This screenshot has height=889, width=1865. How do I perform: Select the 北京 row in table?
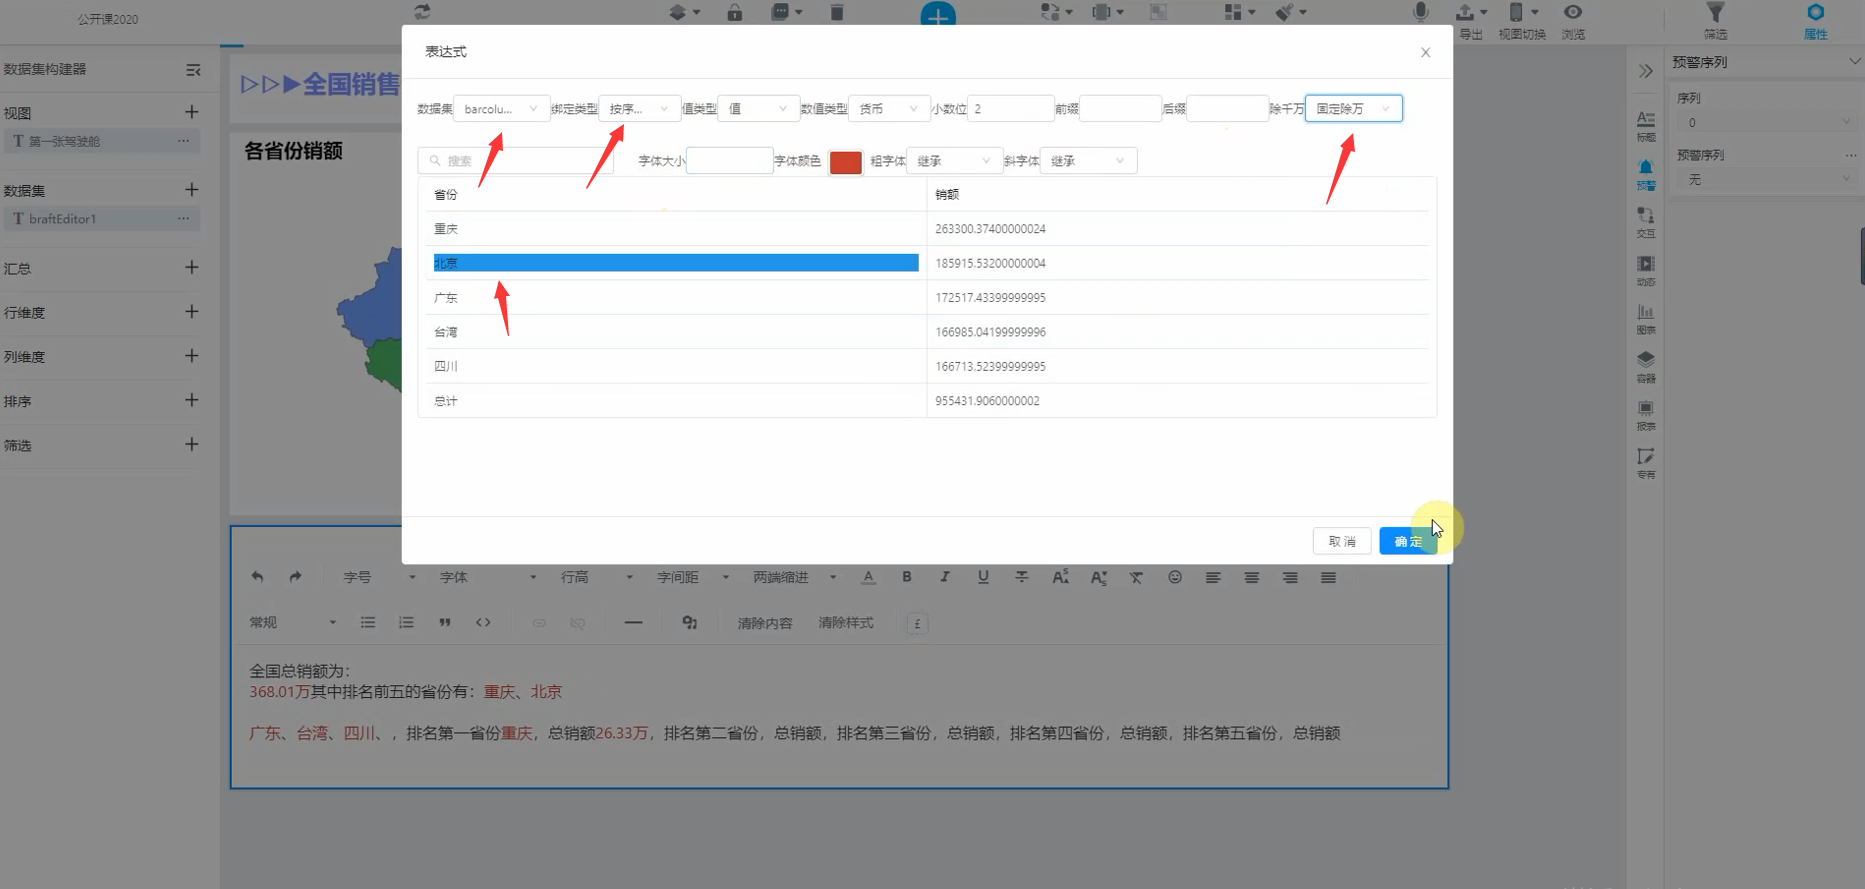coord(676,263)
